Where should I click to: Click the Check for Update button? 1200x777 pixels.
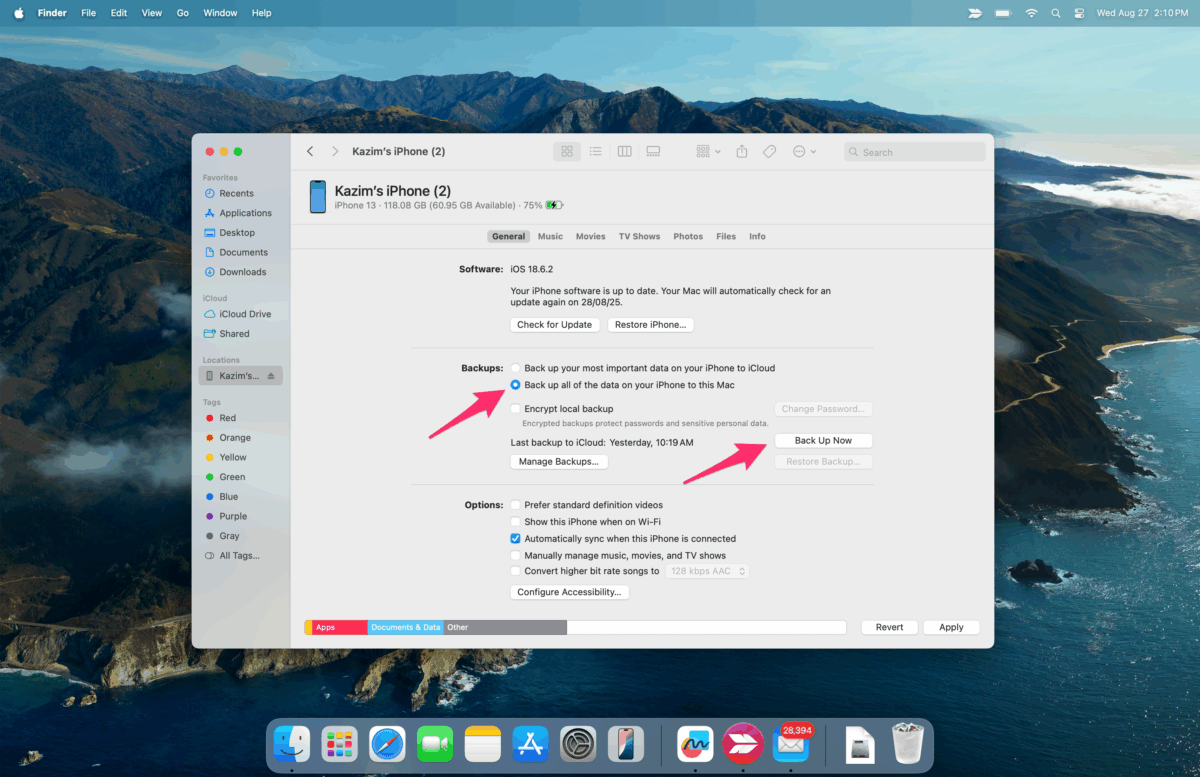[x=554, y=324]
